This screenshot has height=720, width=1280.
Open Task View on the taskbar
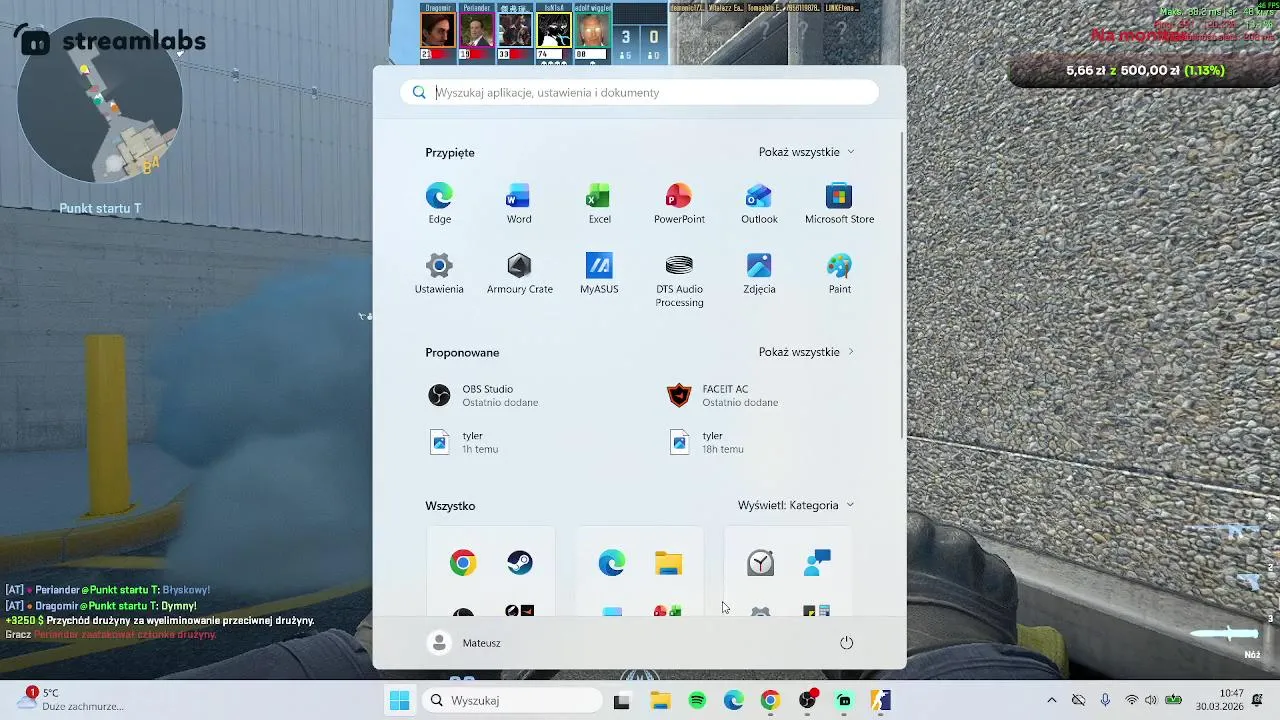tap(621, 700)
